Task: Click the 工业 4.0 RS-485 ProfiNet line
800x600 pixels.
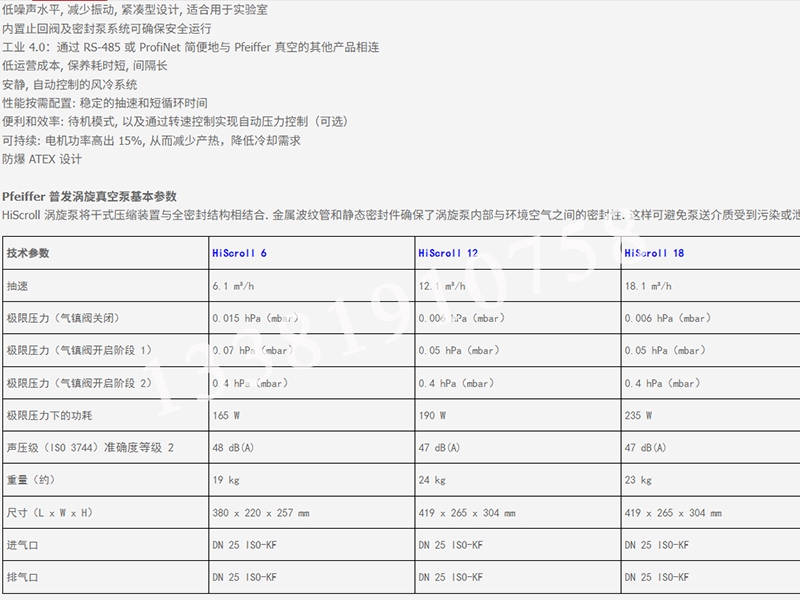Action: tap(190, 47)
